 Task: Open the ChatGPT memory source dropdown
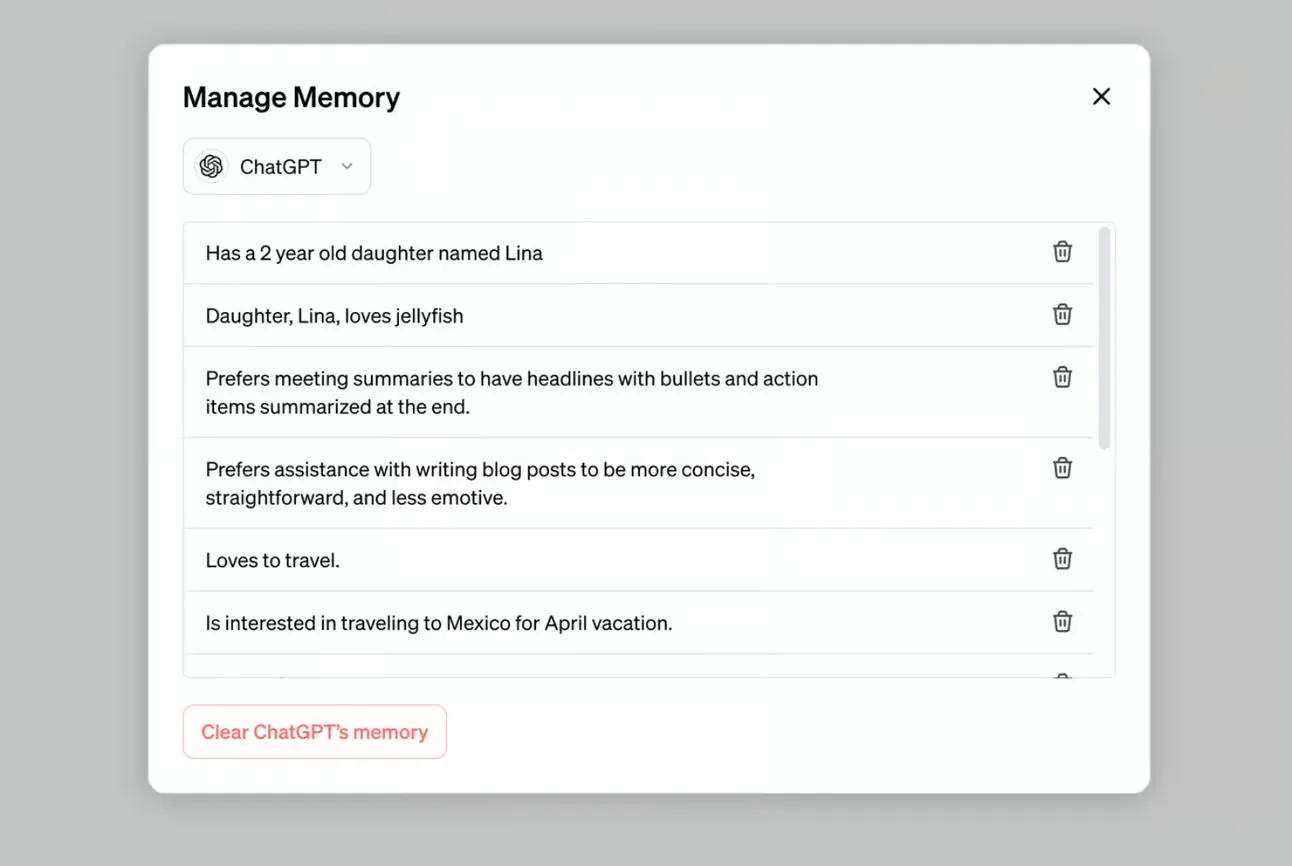point(276,166)
